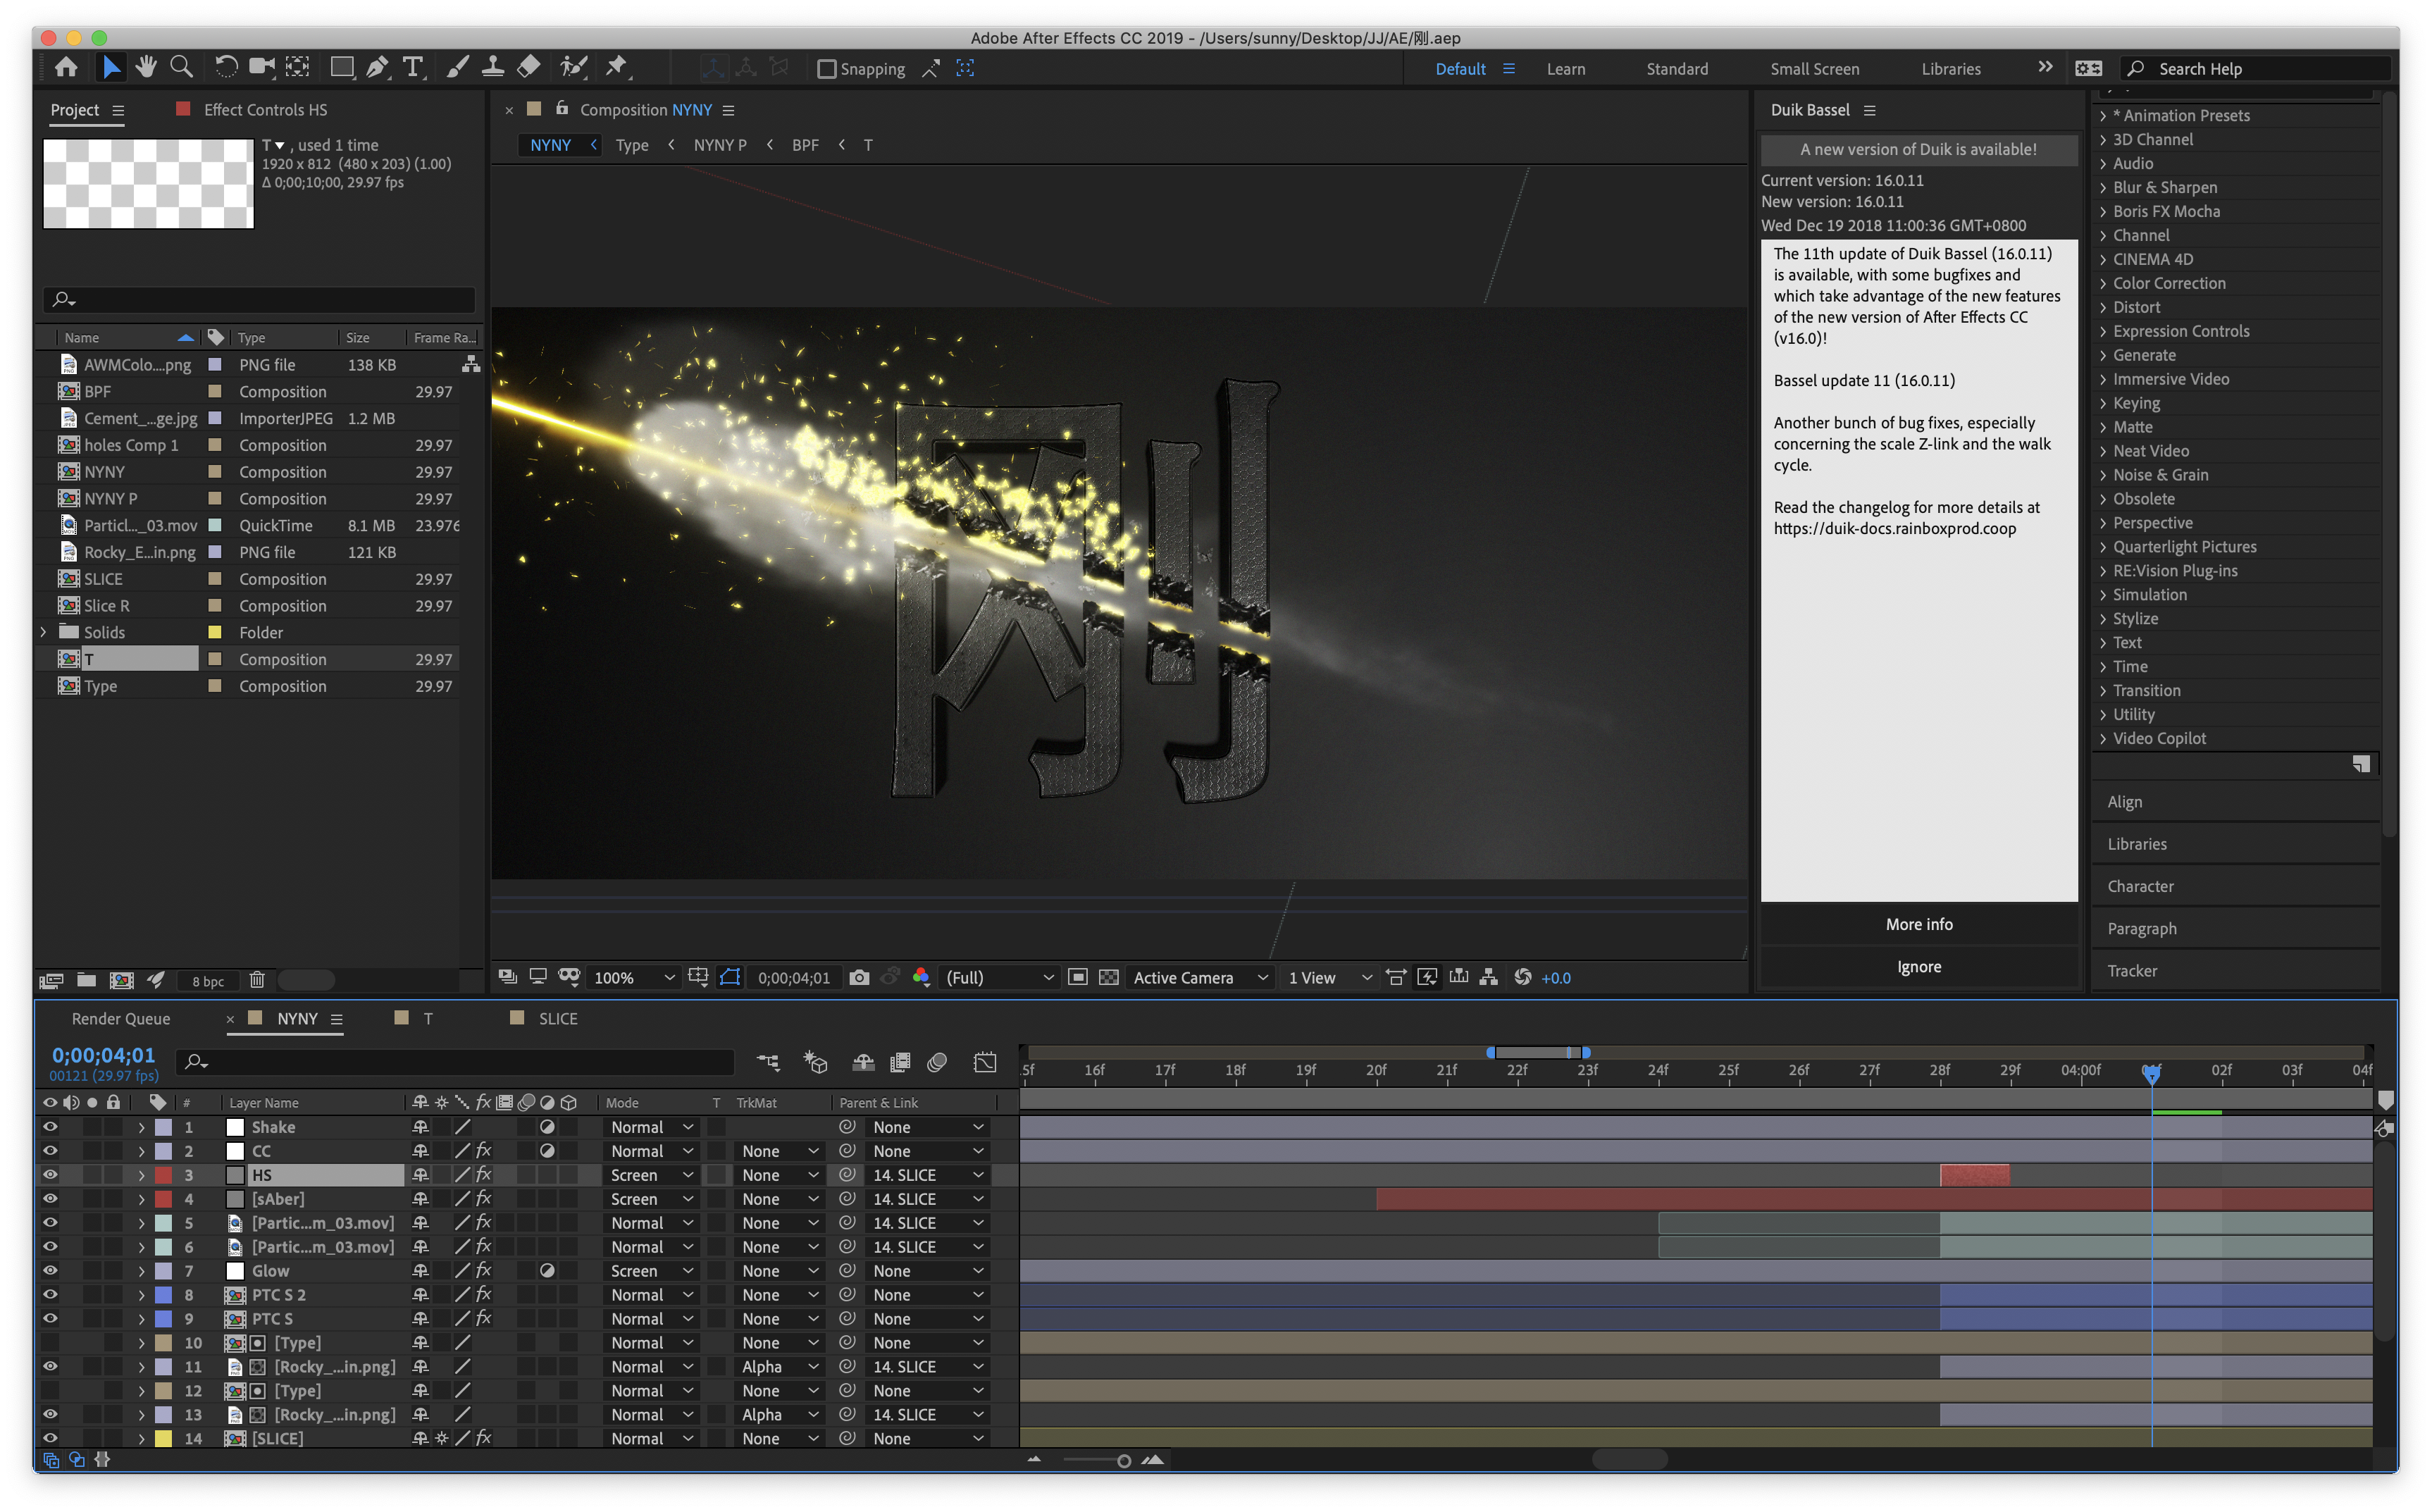Click the More info button
Image resolution: width=2432 pixels, height=1512 pixels.
(x=1918, y=924)
